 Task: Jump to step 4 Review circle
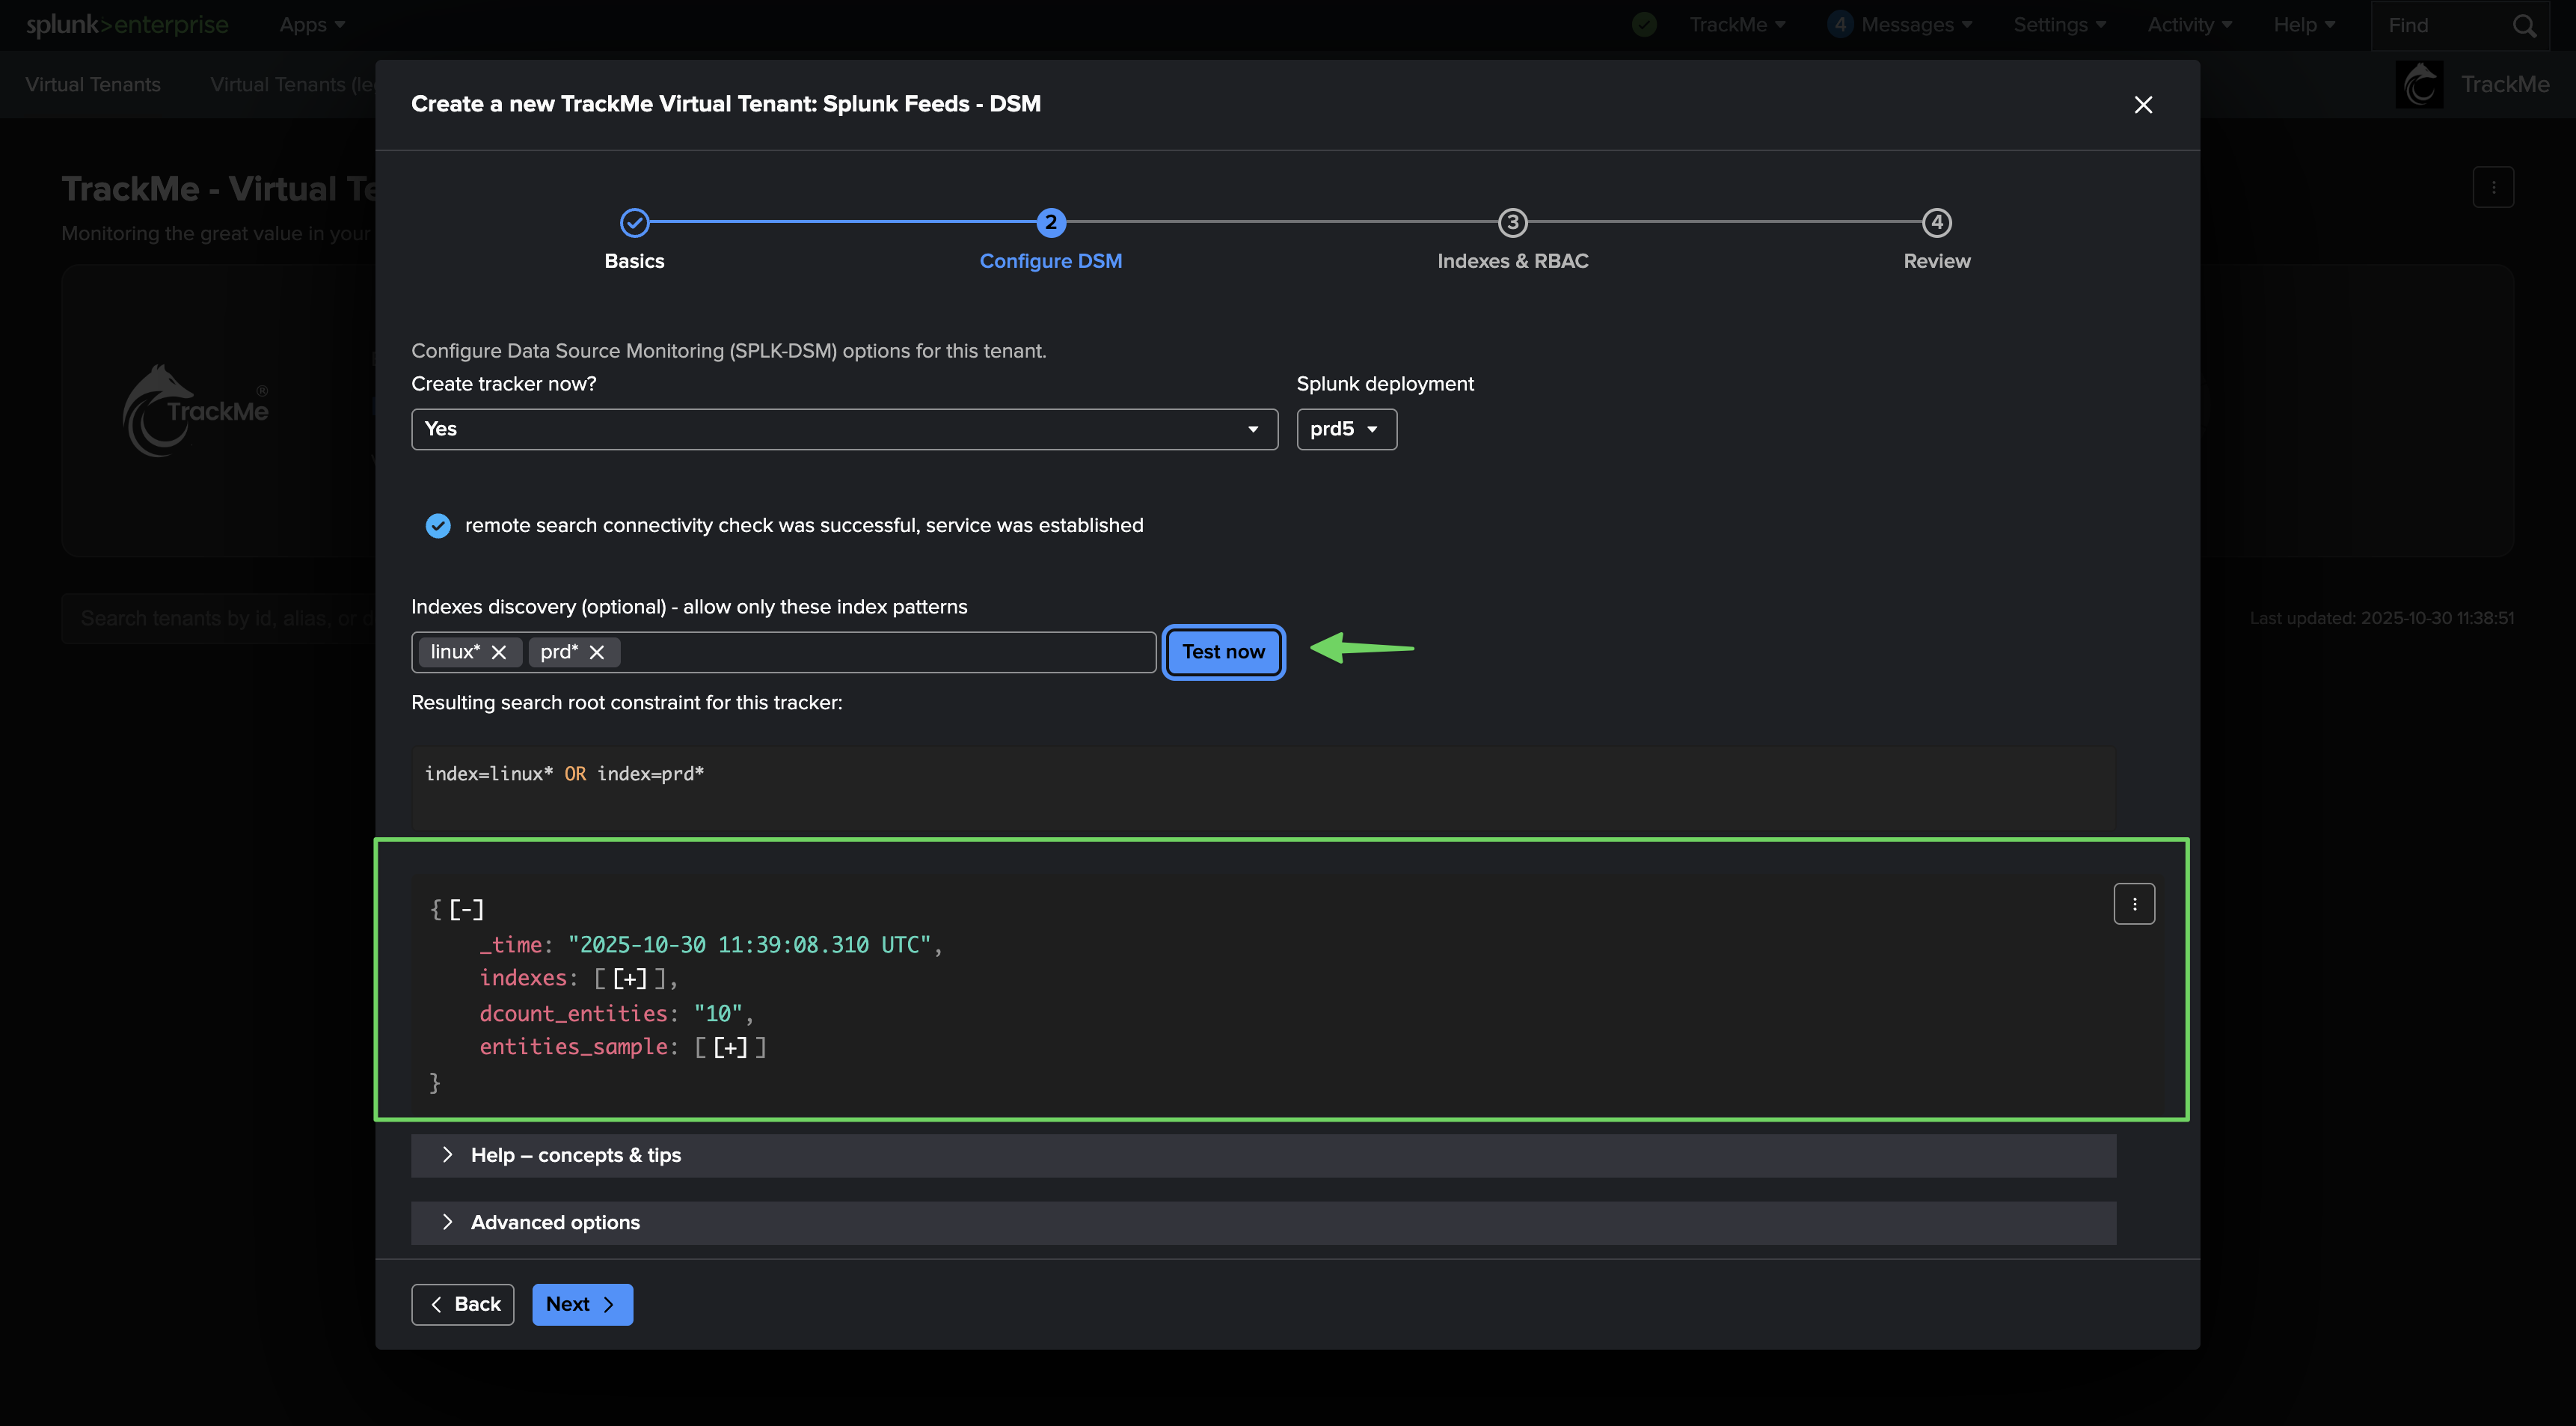(1937, 223)
